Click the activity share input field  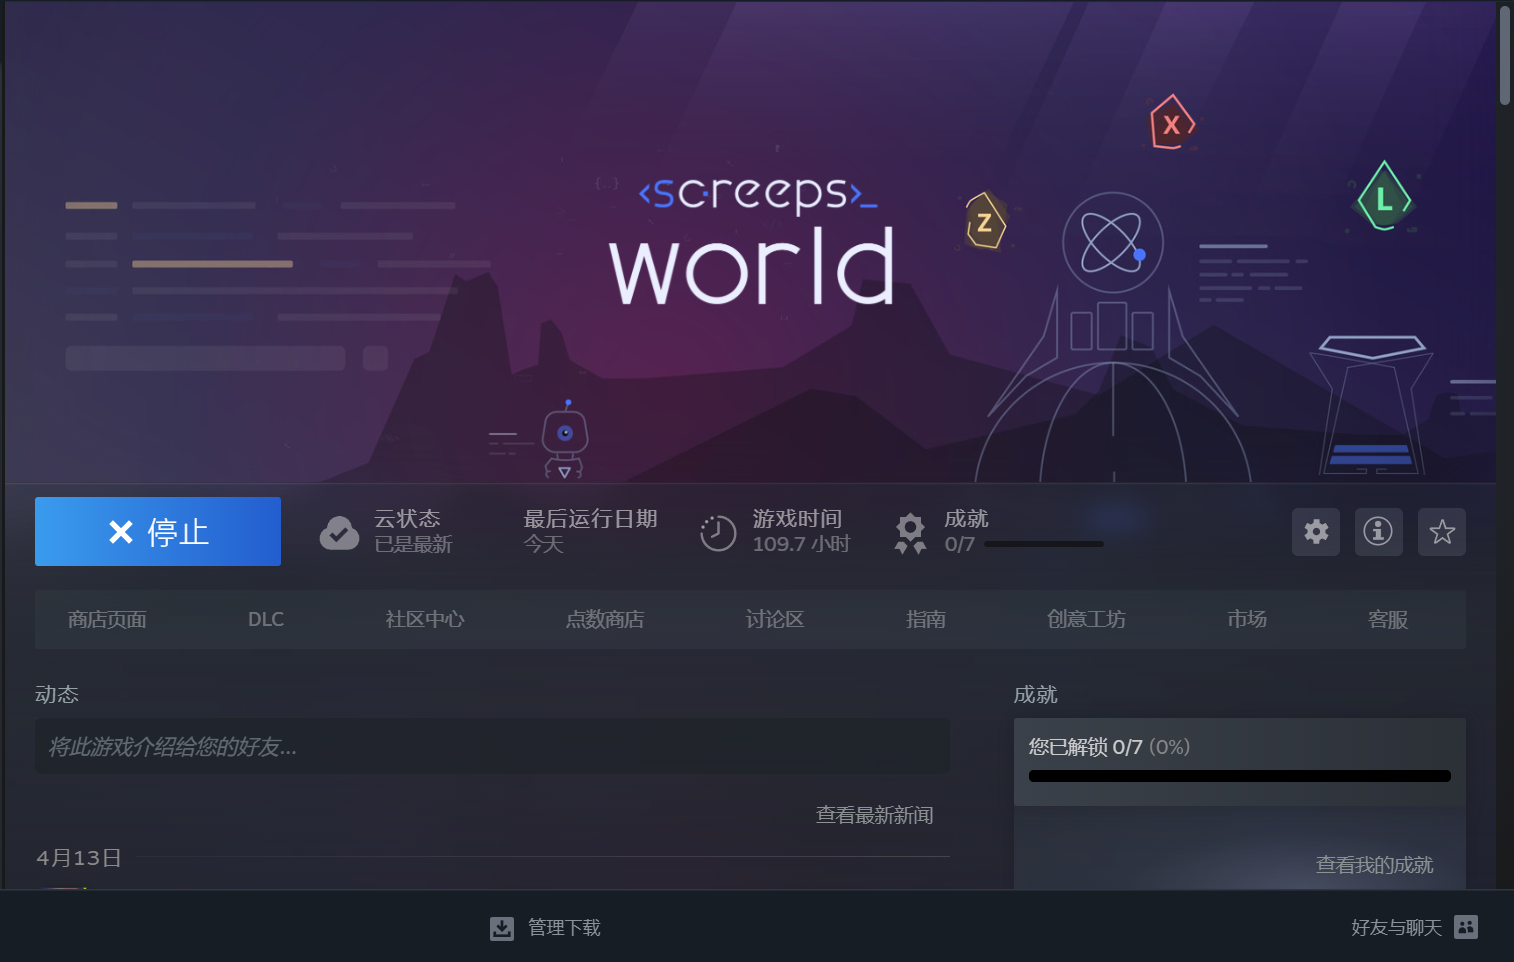(492, 746)
